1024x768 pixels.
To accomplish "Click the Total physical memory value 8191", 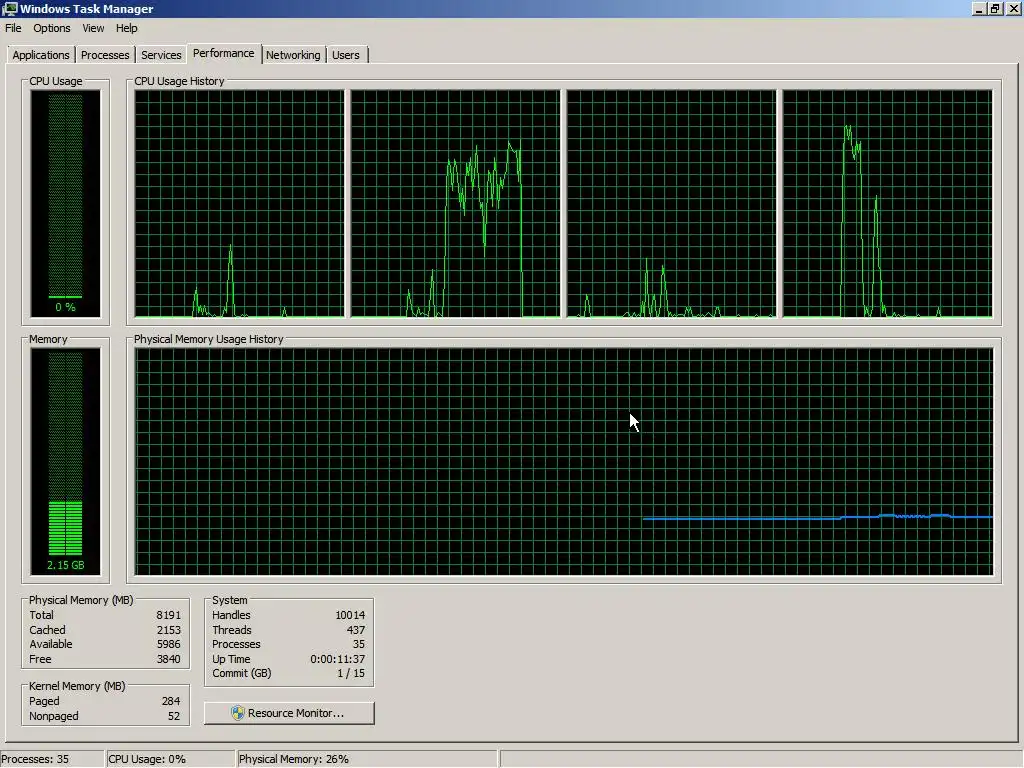I will [x=168, y=615].
